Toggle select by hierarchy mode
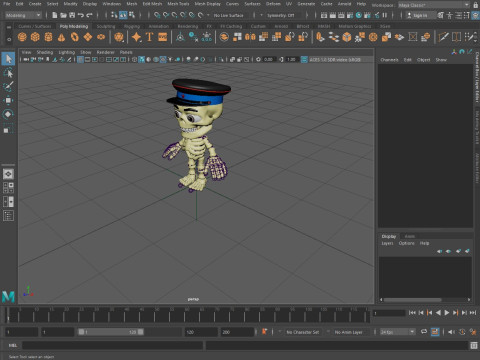The width and height of the screenshot is (480, 360). (114, 15)
